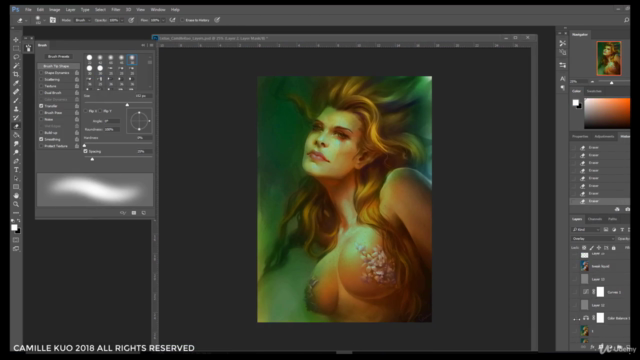Enable the Shape Dynamics checkbox

coord(41,73)
